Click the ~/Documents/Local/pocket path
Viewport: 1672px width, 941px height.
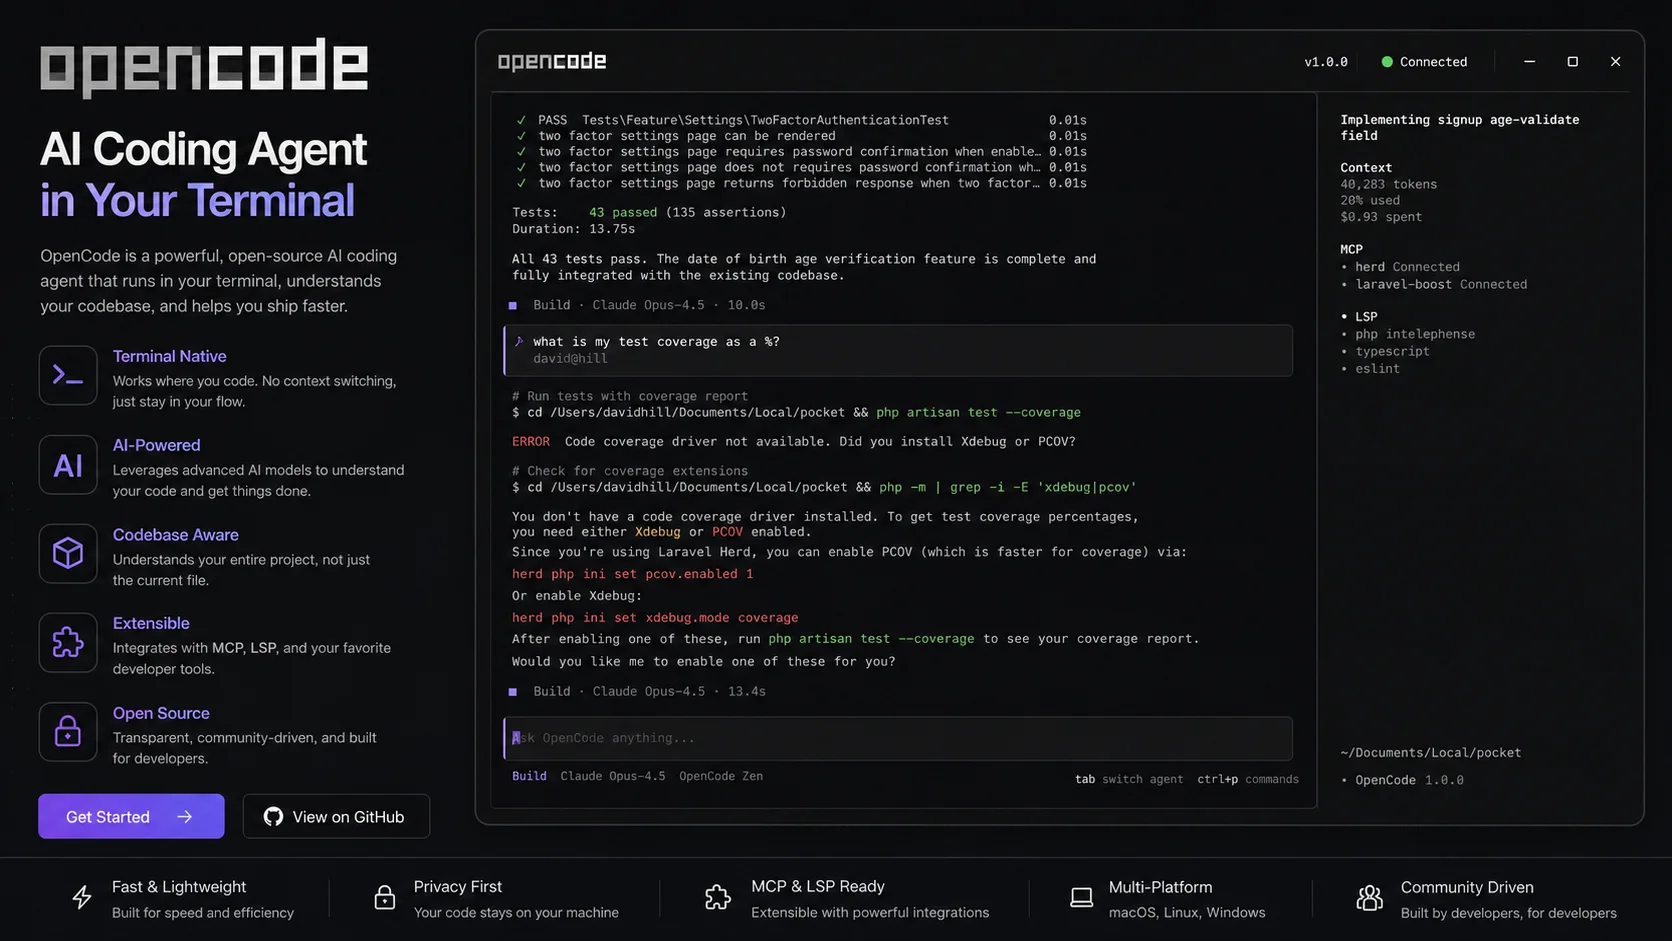(1431, 753)
